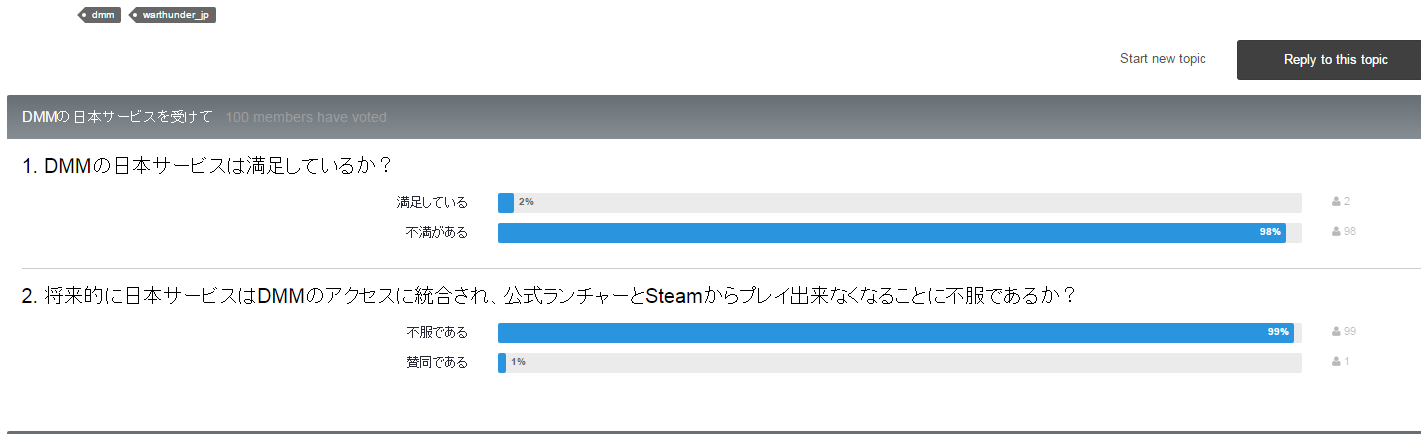This screenshot has width=1421, height=434.
Task: Click the voter icon beside count 1
Action: click(1336, 362)
